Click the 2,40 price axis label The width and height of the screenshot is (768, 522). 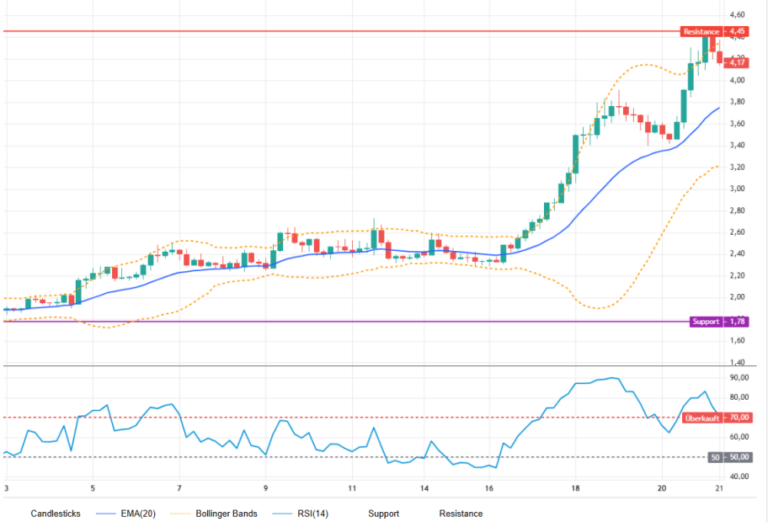pos(737,254)
